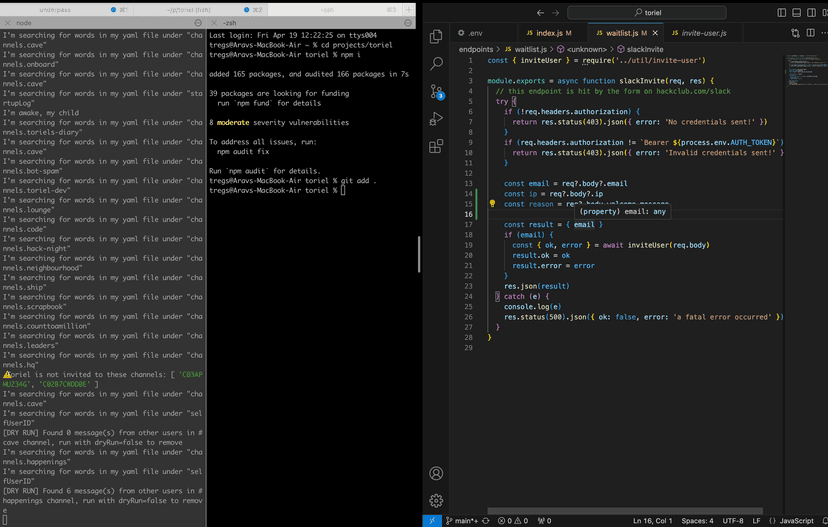Click the Manage gear icon
The height and width of the screenshot is (527, 828).
pos(436,500)
